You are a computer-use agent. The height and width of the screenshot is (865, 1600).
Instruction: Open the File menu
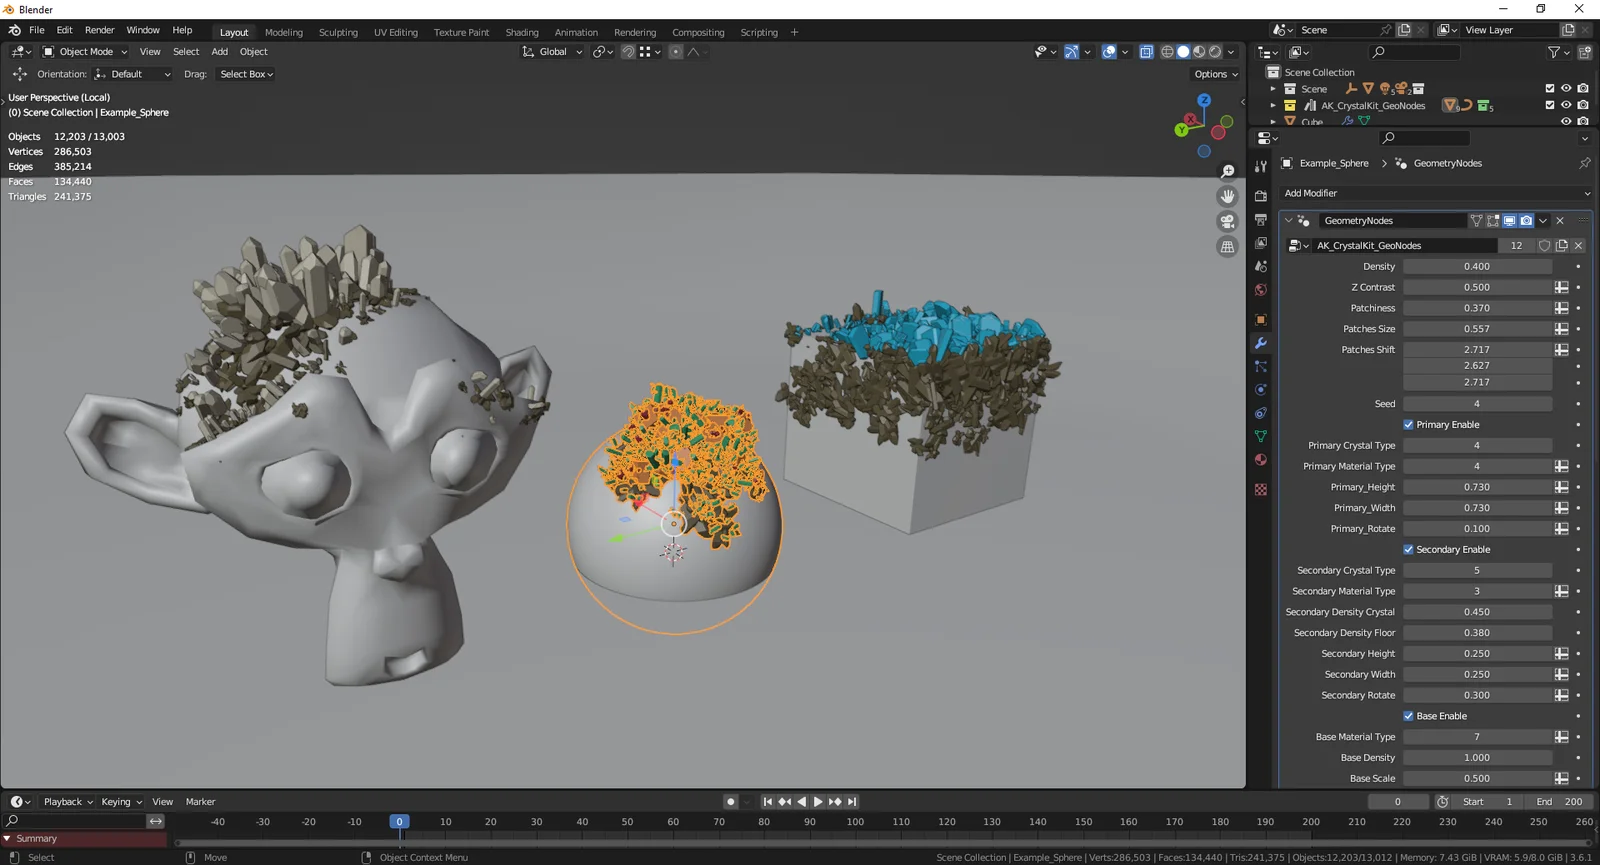[37, 30]
